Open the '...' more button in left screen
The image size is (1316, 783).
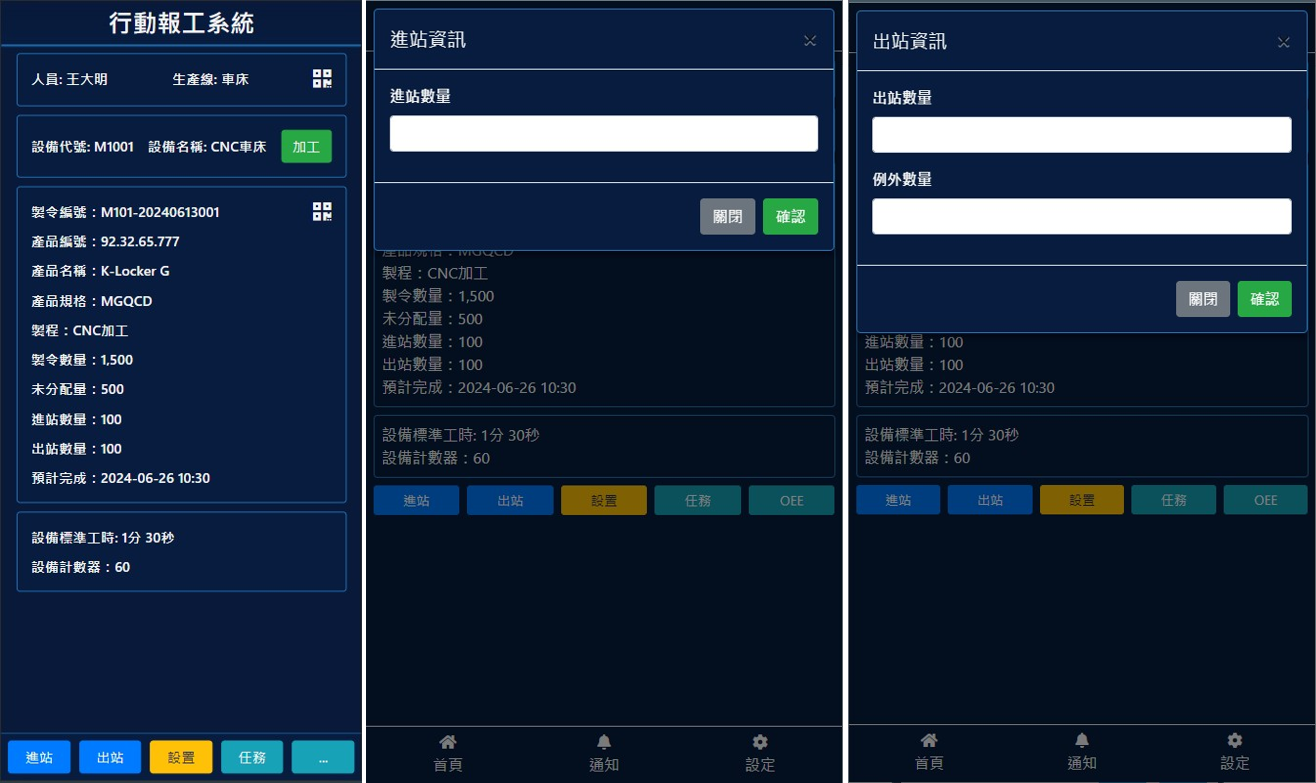(x=323, y=758)
